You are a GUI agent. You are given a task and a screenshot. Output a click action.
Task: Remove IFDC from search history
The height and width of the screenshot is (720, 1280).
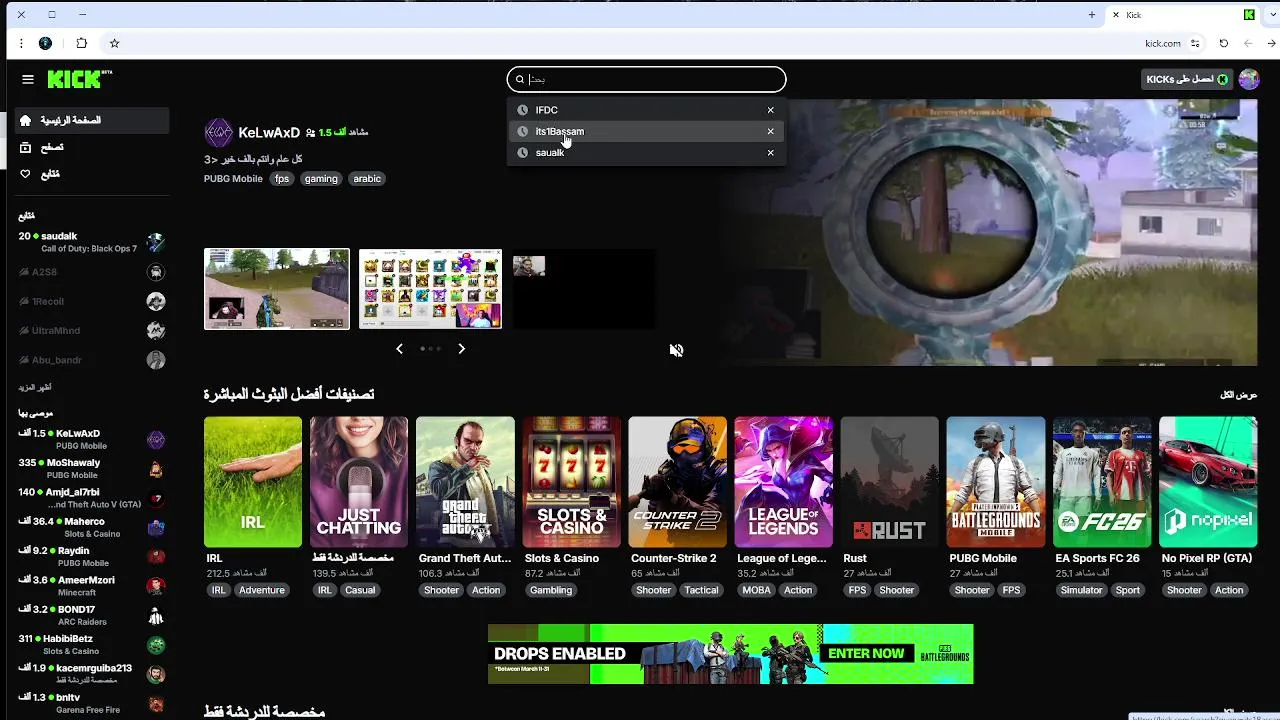pos(770,110)
